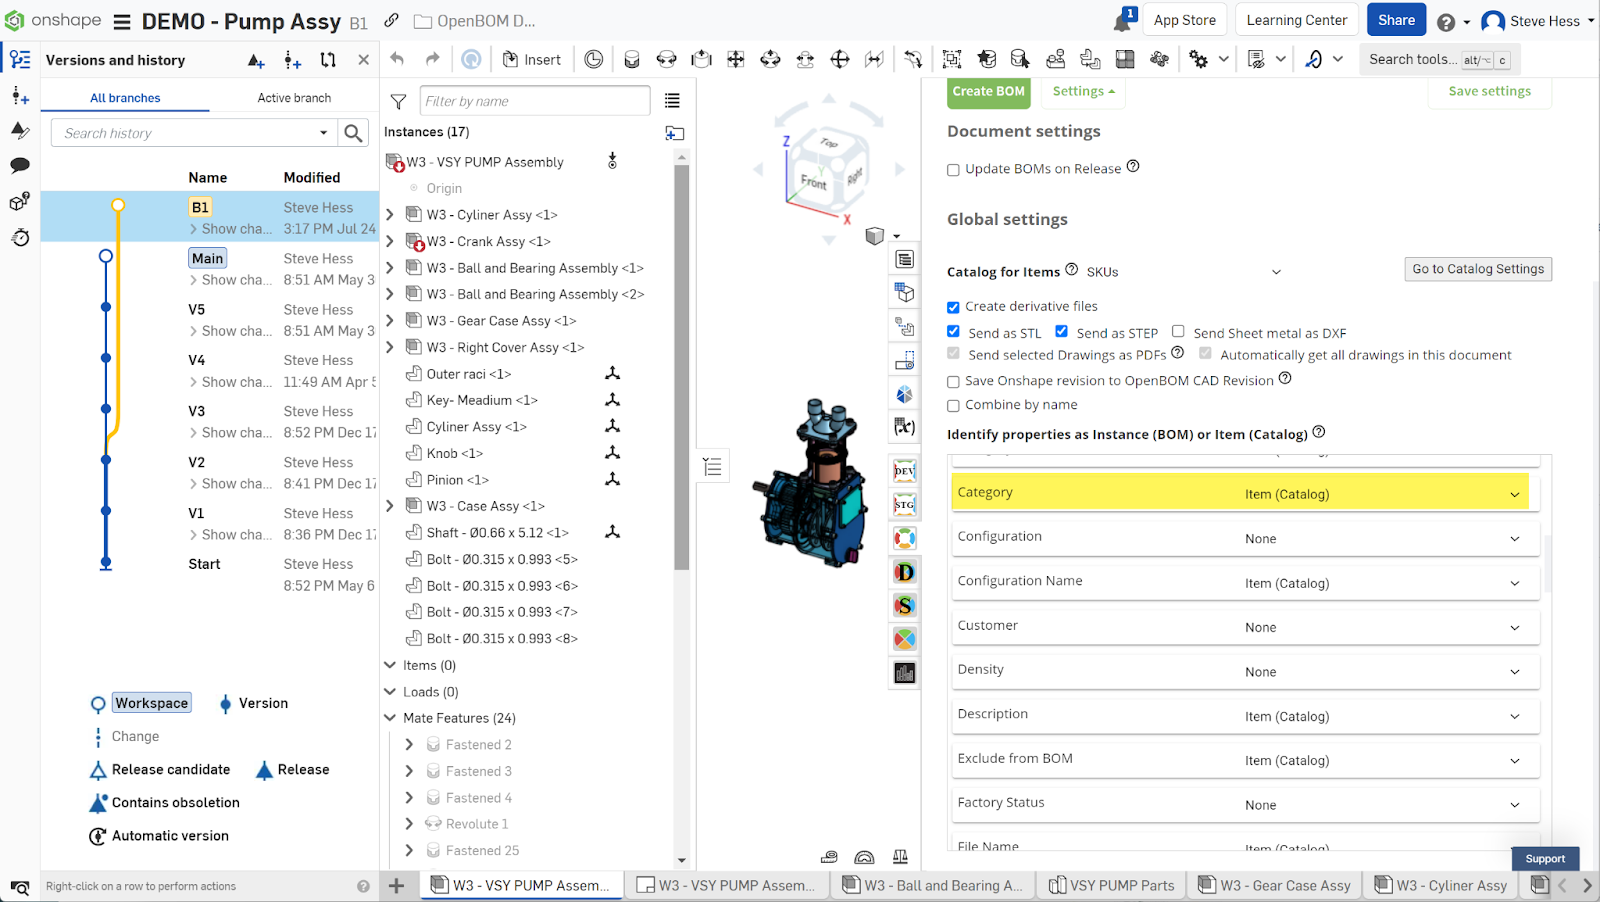This screenshot has width=1600, height=902.
Task: Click the list view icon beside Filter by name
Action: [x=672, y=101]
